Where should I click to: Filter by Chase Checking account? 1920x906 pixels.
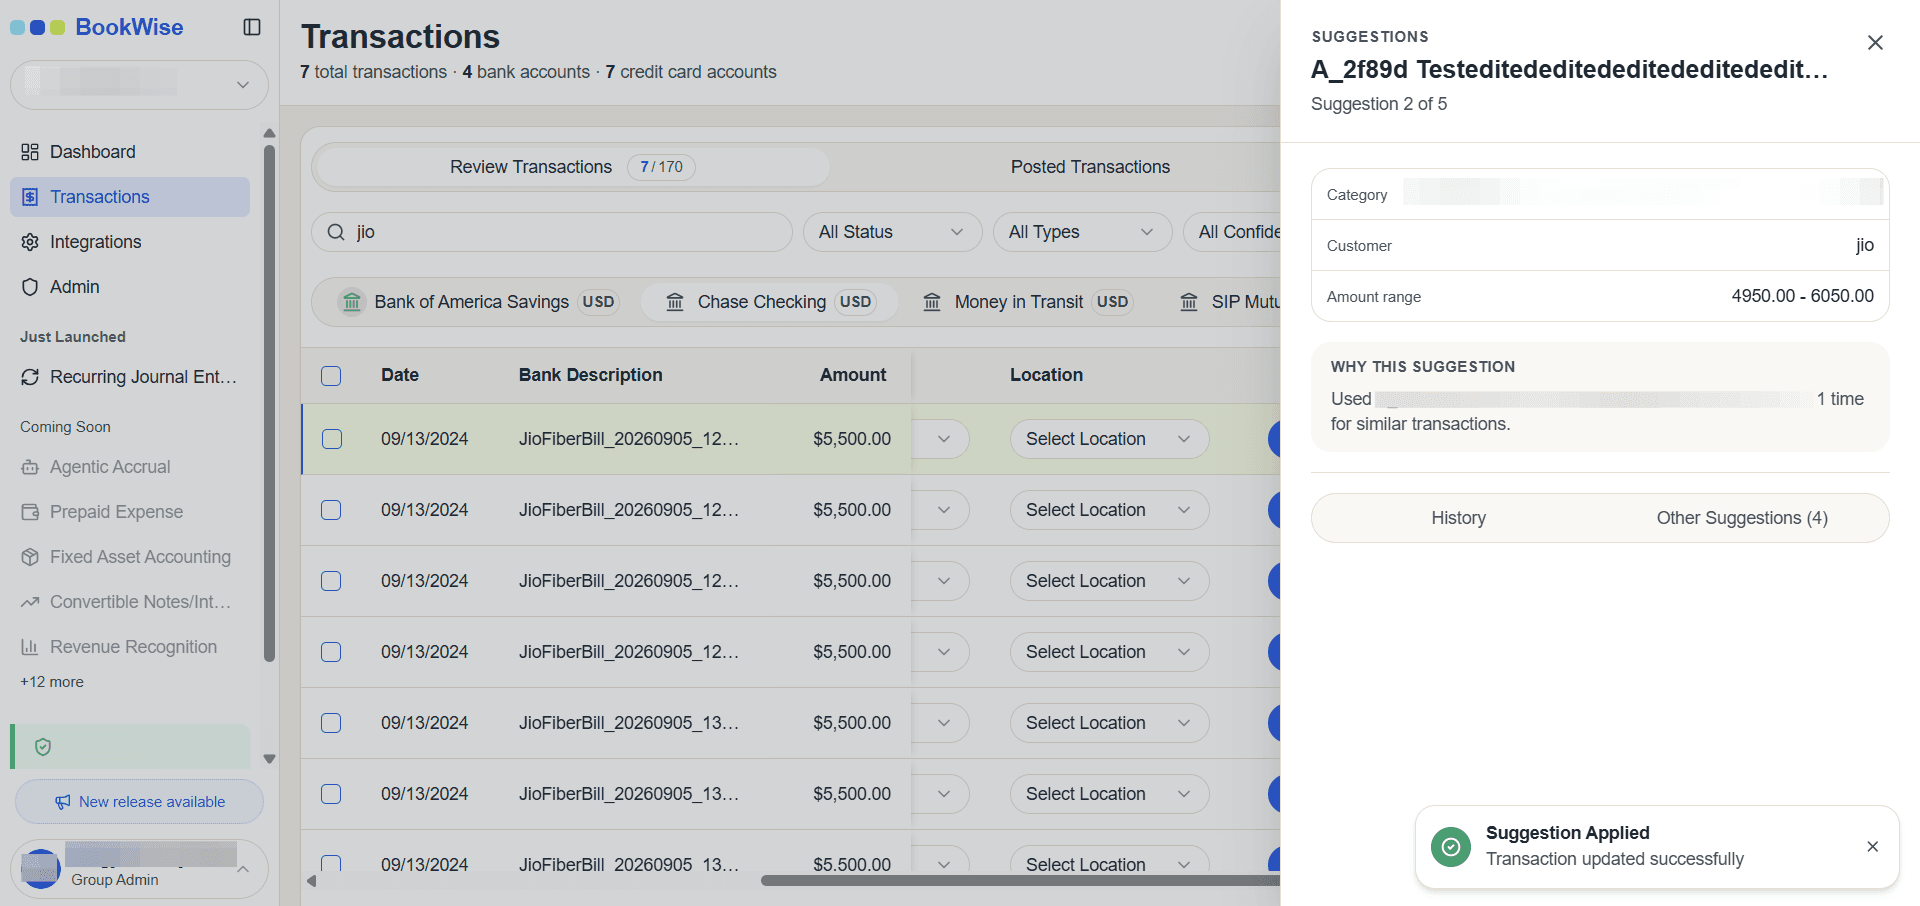tap(768, 302)
